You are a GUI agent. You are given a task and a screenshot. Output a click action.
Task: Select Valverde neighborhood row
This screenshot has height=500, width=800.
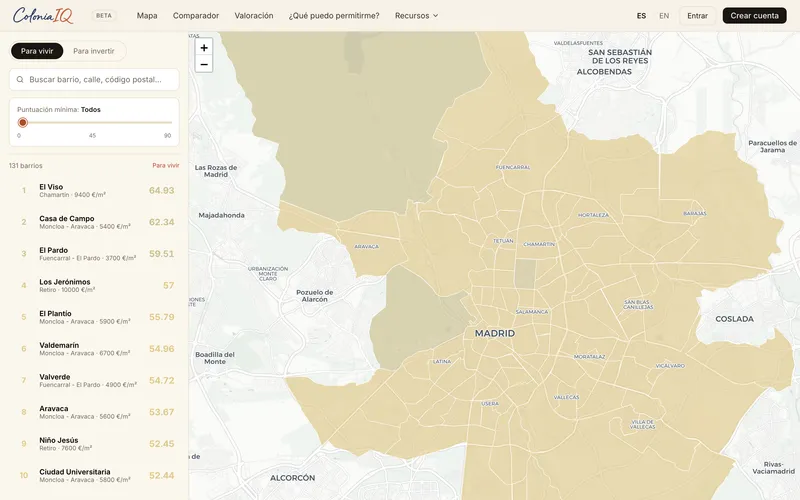[x=94, y=380]
